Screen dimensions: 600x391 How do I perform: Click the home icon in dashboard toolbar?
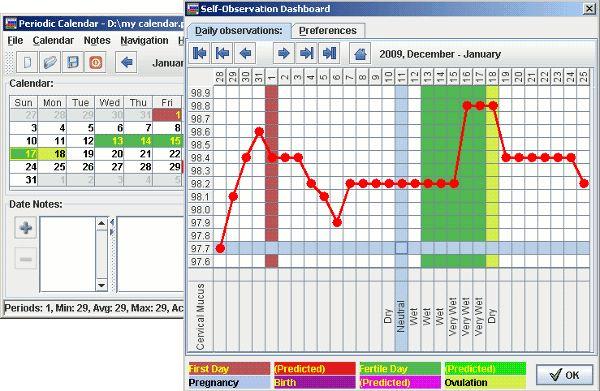click(x=360, y=53)
